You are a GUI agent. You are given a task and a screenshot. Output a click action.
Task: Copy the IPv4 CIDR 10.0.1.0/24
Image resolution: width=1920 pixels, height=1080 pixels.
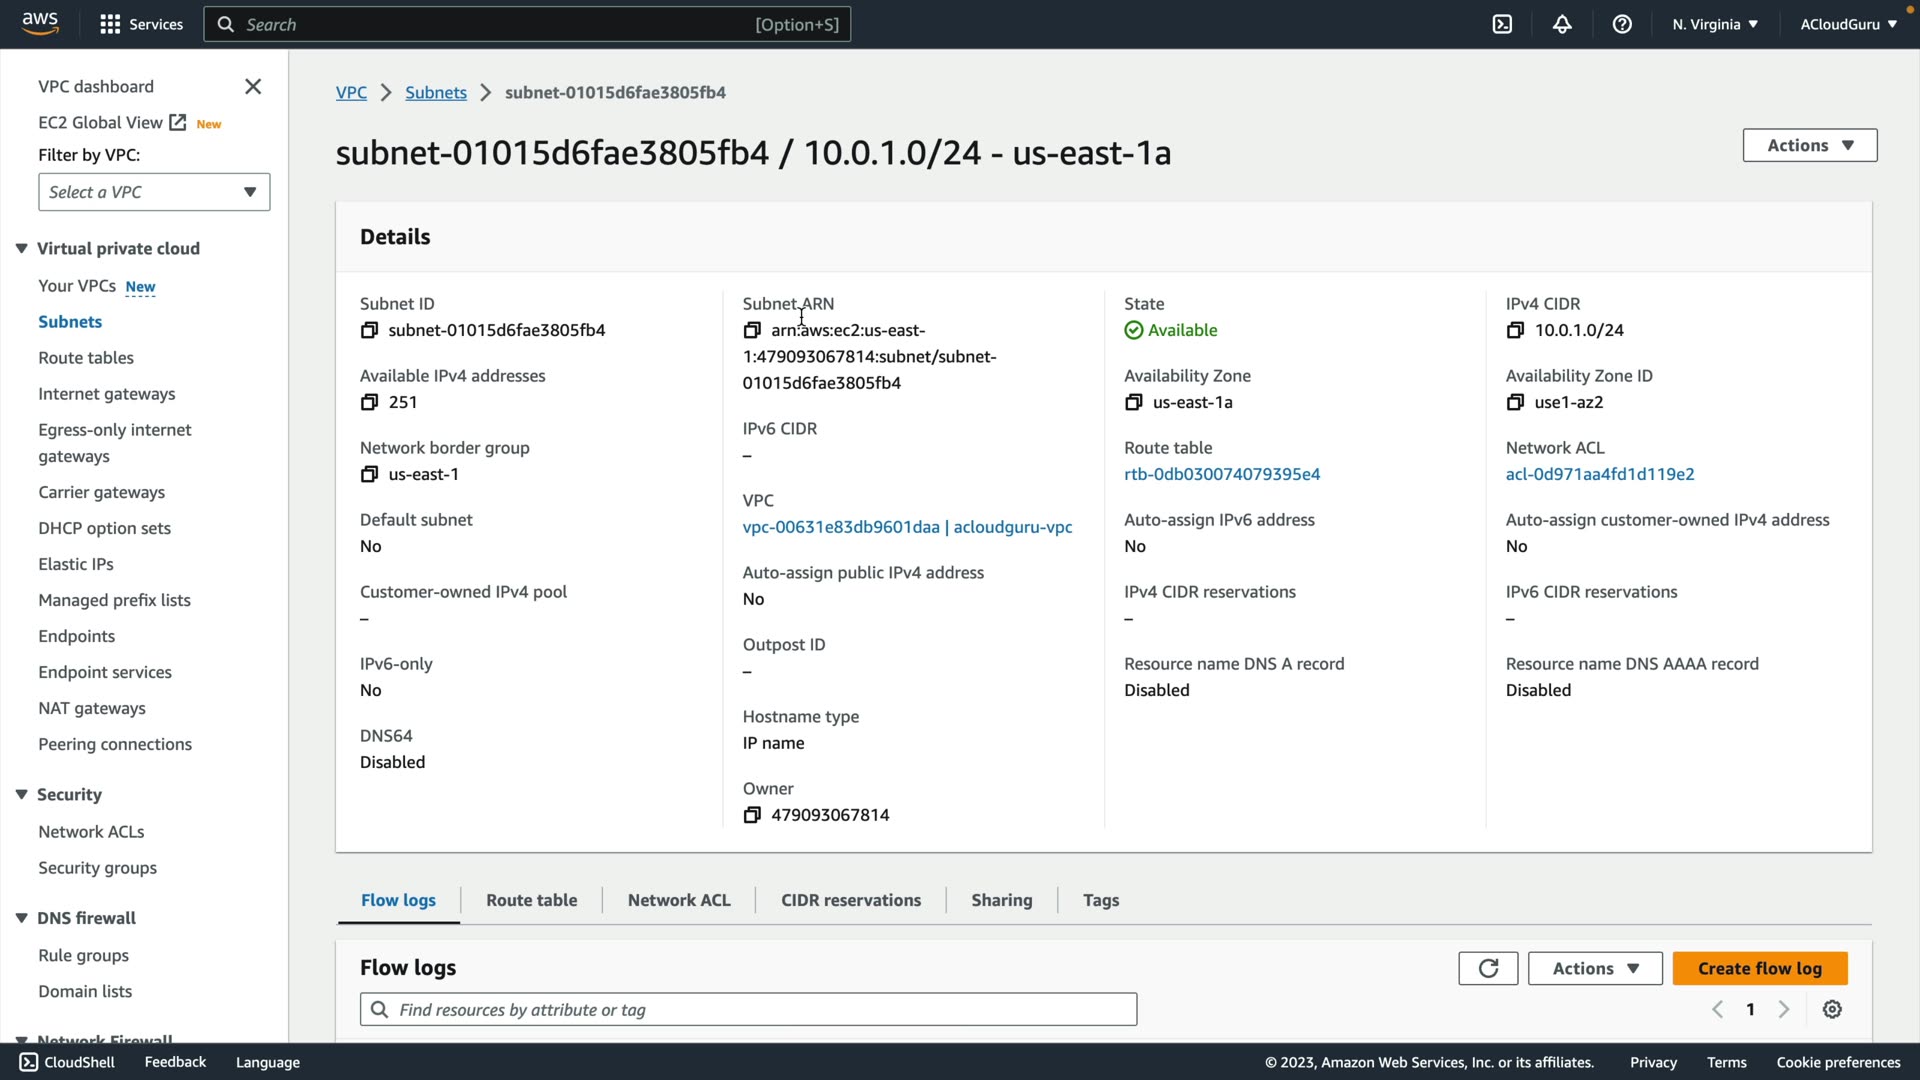pyautogui.click(x=1515, y=330)
